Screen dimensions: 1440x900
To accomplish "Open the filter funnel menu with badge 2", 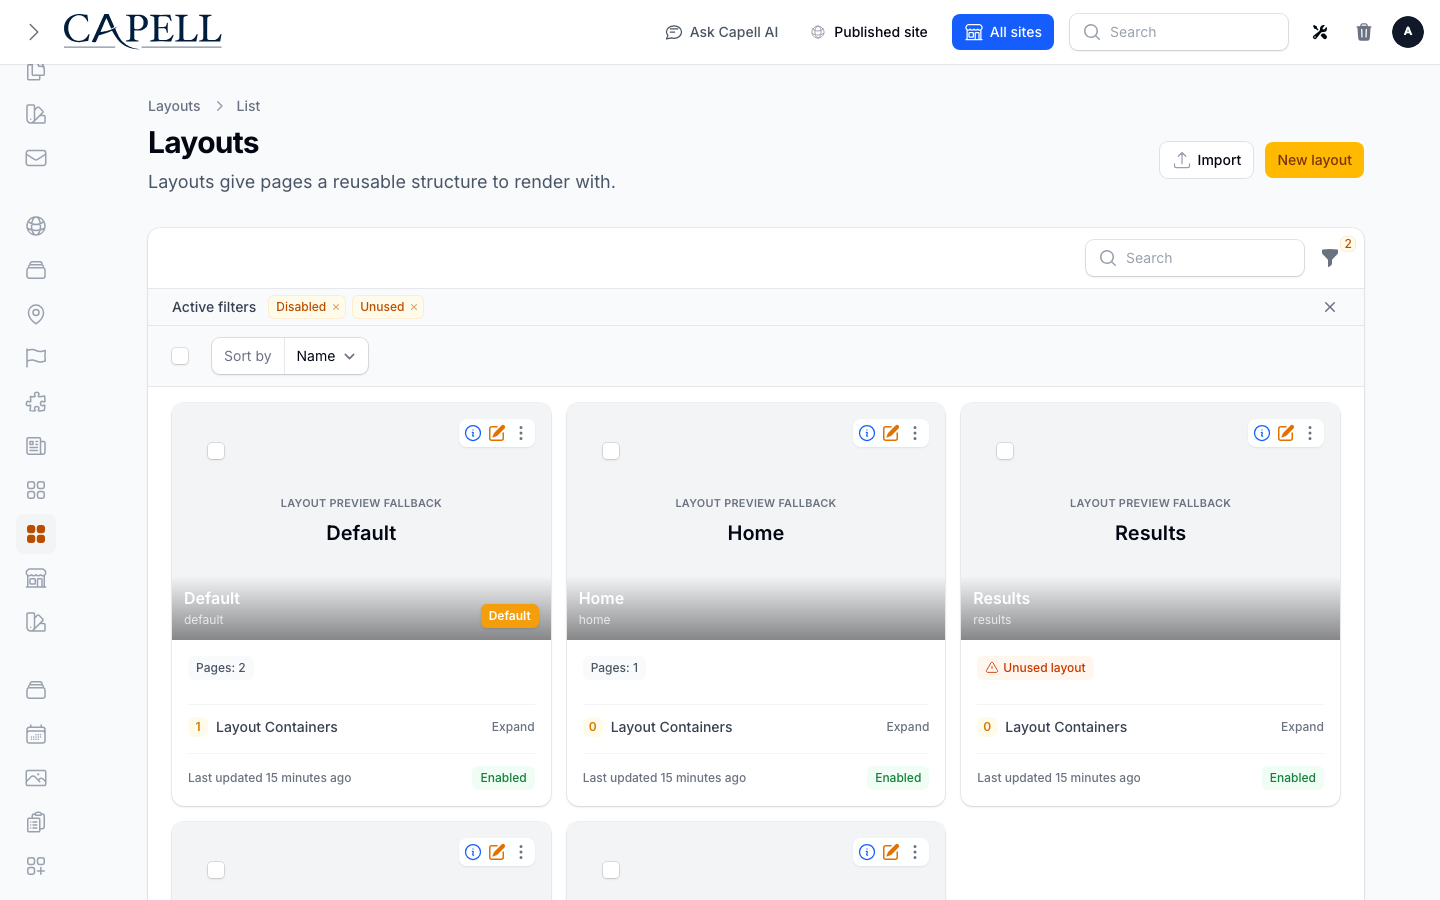I will pyautogui.click(x=1330, y=258).
